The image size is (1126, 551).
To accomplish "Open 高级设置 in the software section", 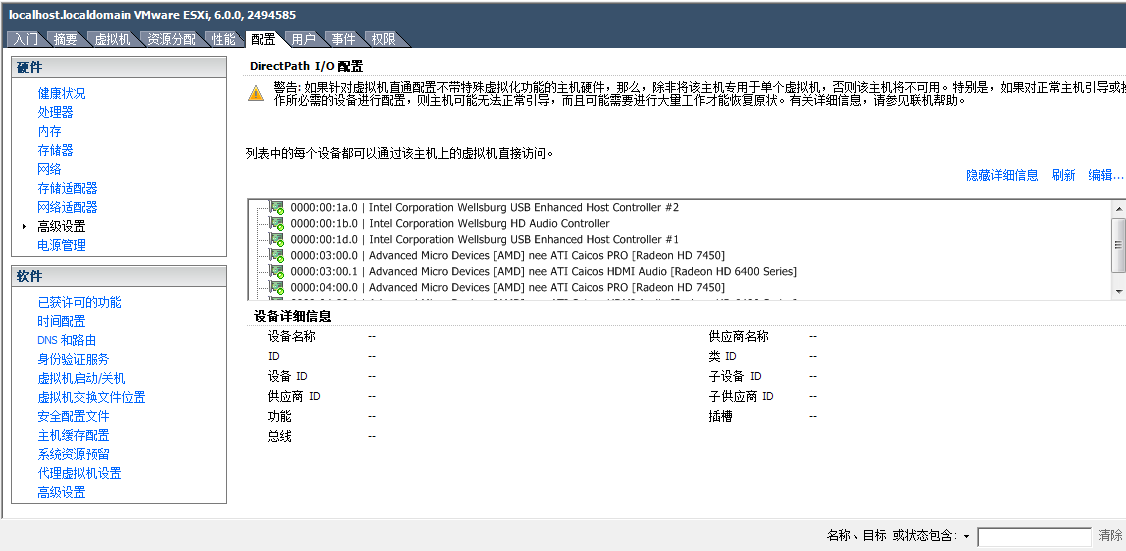I will click(x=61, y=492).
